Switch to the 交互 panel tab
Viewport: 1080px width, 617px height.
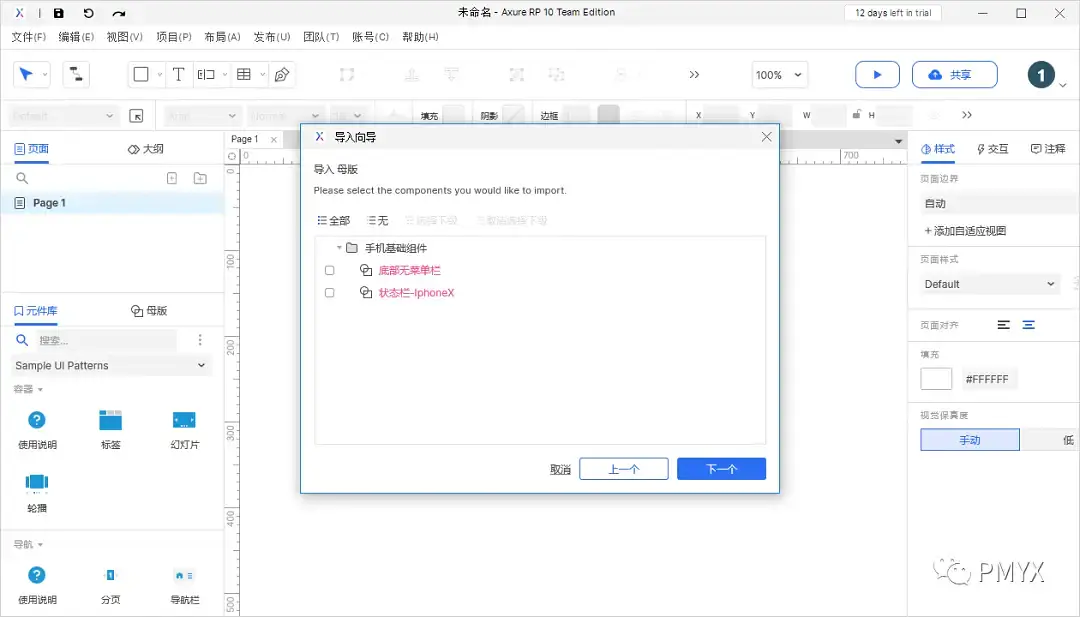pyautogui.click(x=996, y=148)
